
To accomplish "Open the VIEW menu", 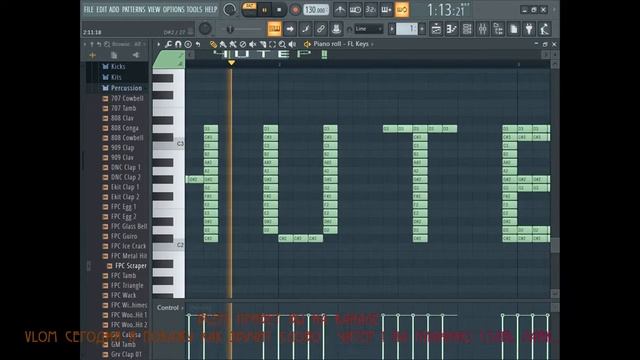I will 153,9.
